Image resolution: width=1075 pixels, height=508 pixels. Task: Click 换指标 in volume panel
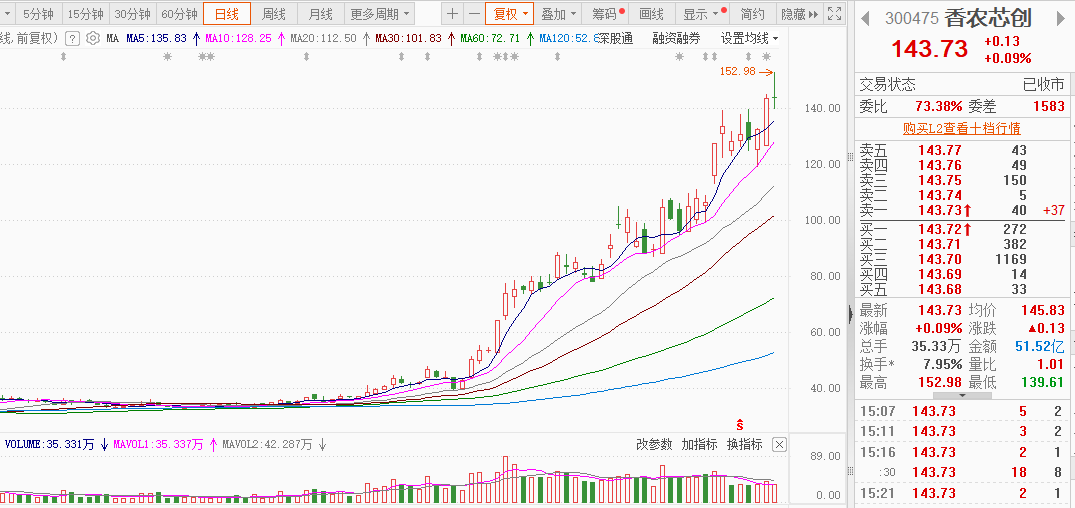(x=745, y=444)
